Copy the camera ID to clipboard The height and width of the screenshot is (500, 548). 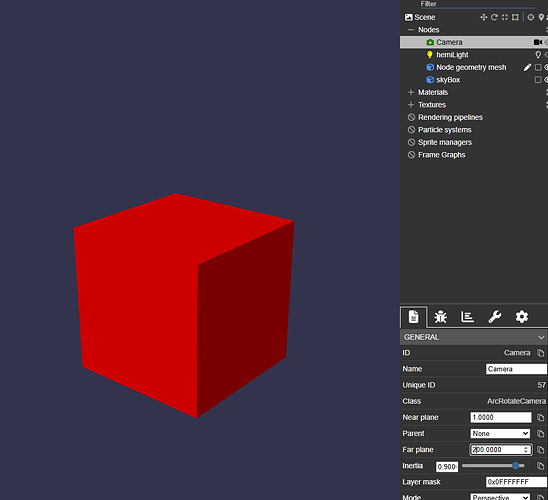coord(541,353)
